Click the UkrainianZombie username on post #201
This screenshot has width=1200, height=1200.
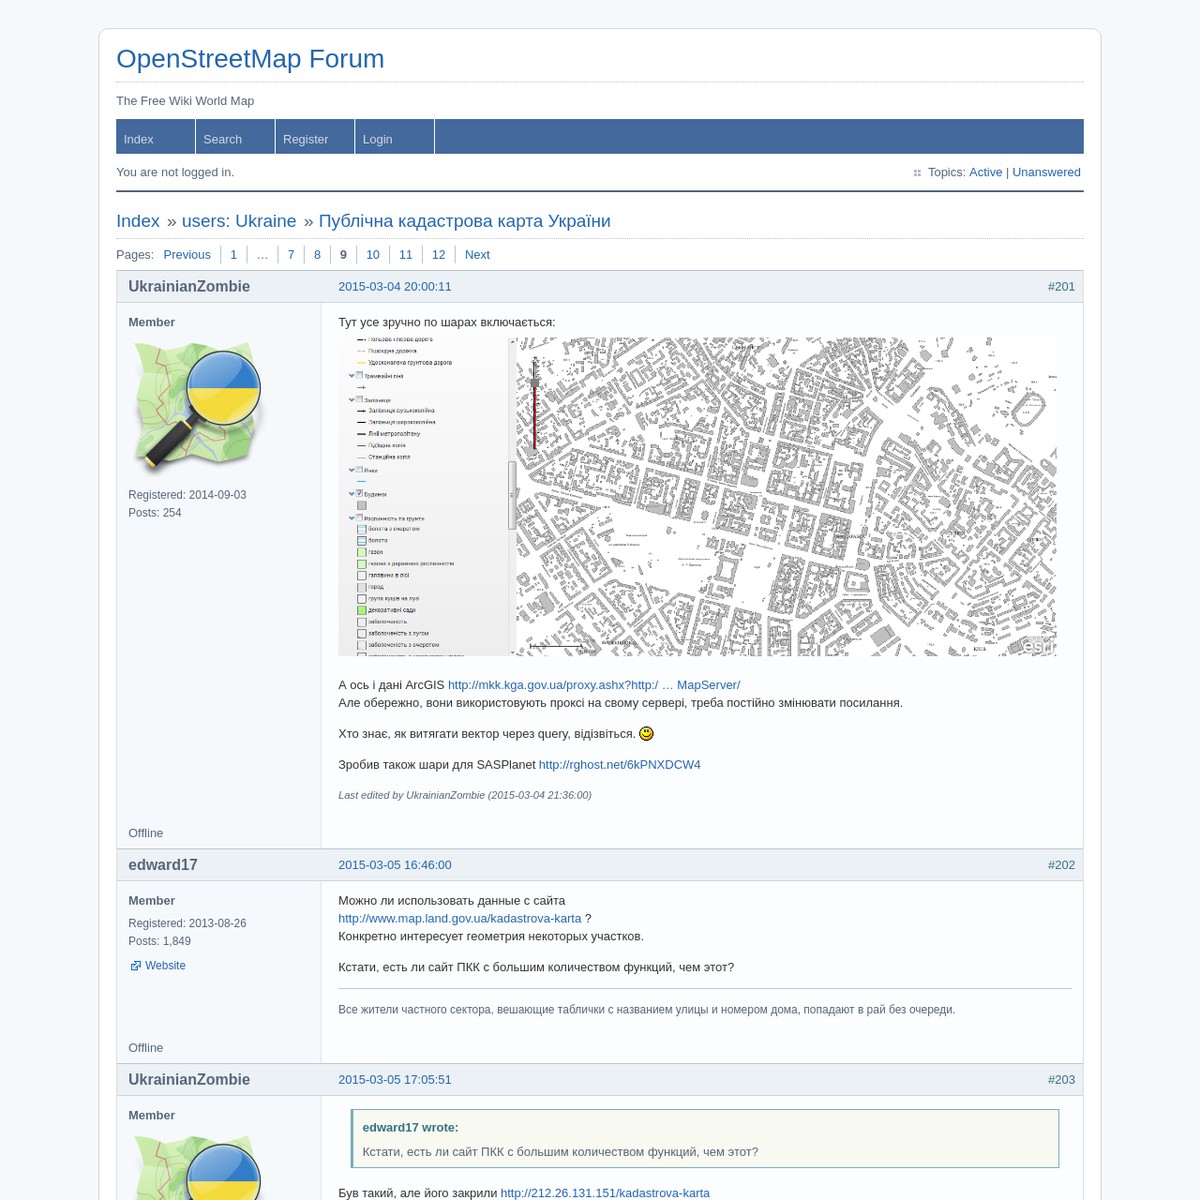pyautogui.click(x=189, y=287)
